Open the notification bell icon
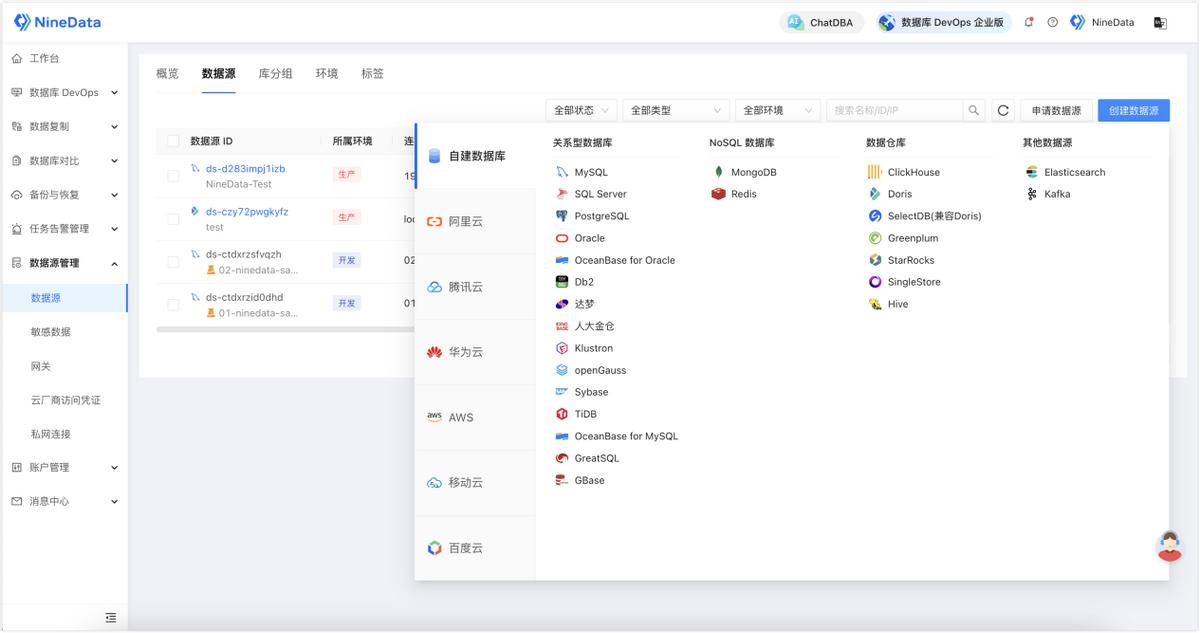Screen dimensions: 1200x633 tap(1029, 22)
